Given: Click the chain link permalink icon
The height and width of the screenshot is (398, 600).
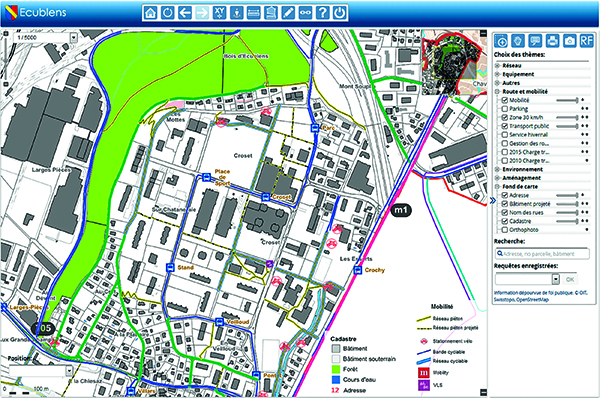Looking at the screenshot, I should 305,12.
